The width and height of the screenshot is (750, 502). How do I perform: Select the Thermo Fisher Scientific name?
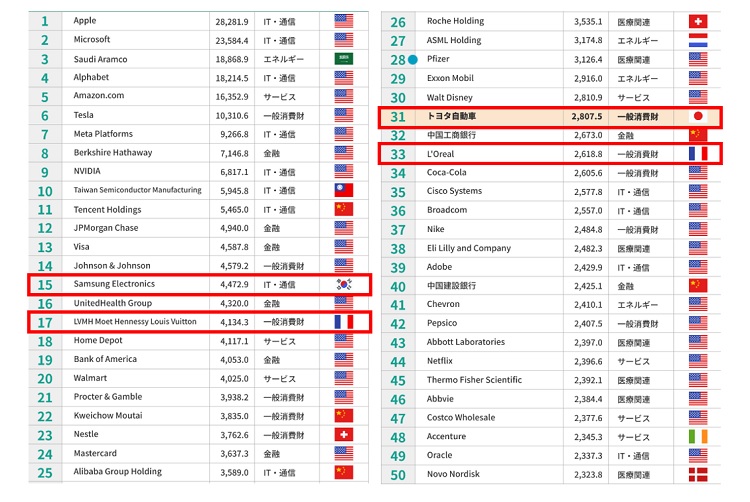[474, 380]
